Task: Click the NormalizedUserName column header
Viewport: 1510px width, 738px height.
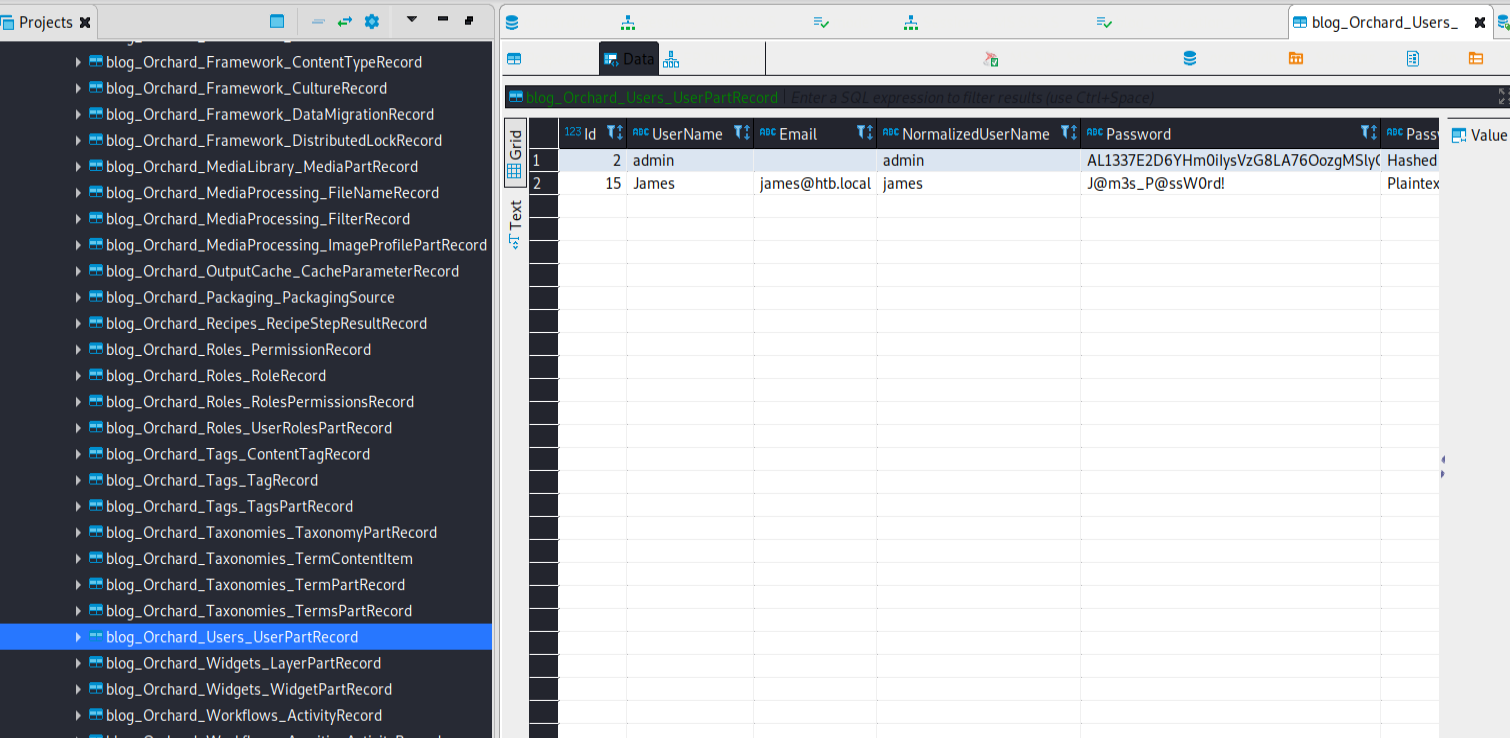Action: point(975,134)
